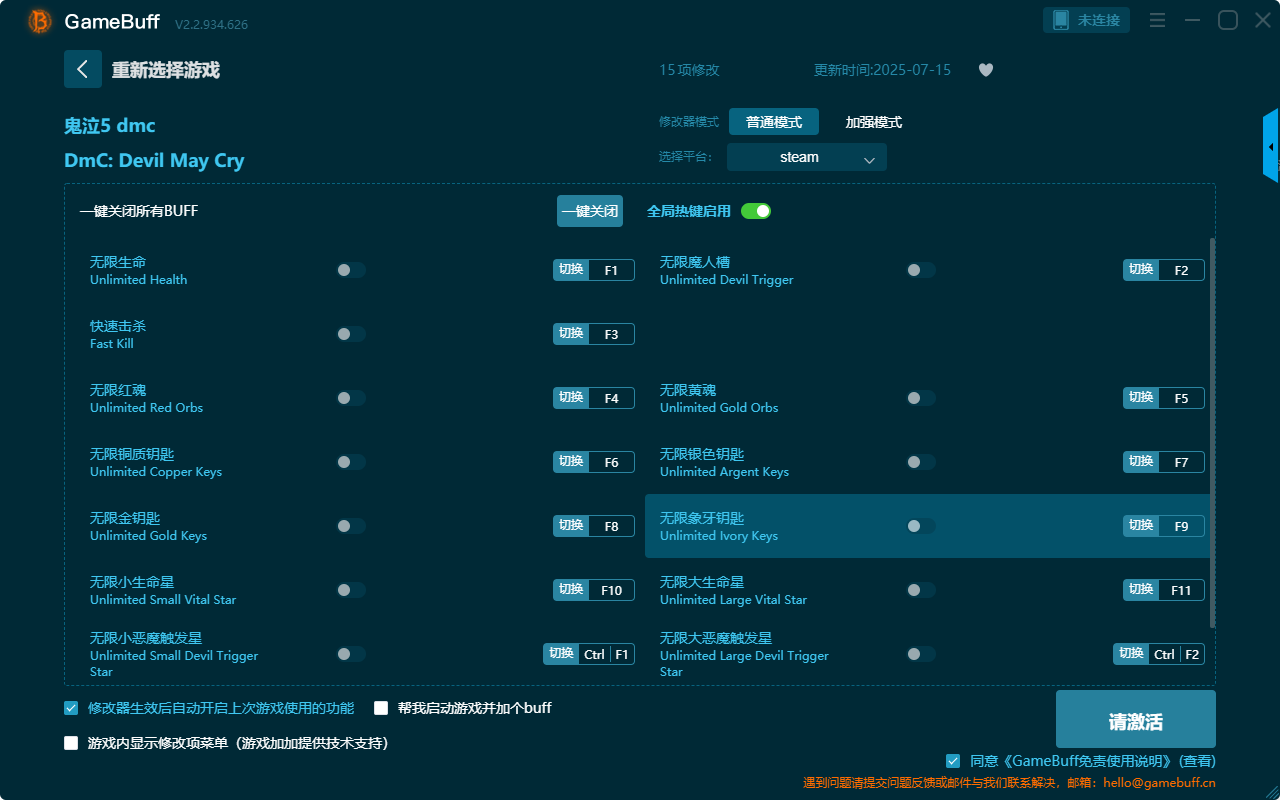The height and width of the screenshot is (800, 1280).
Task: Click the 重新选择游戏 title text
Action: [166, 70]
